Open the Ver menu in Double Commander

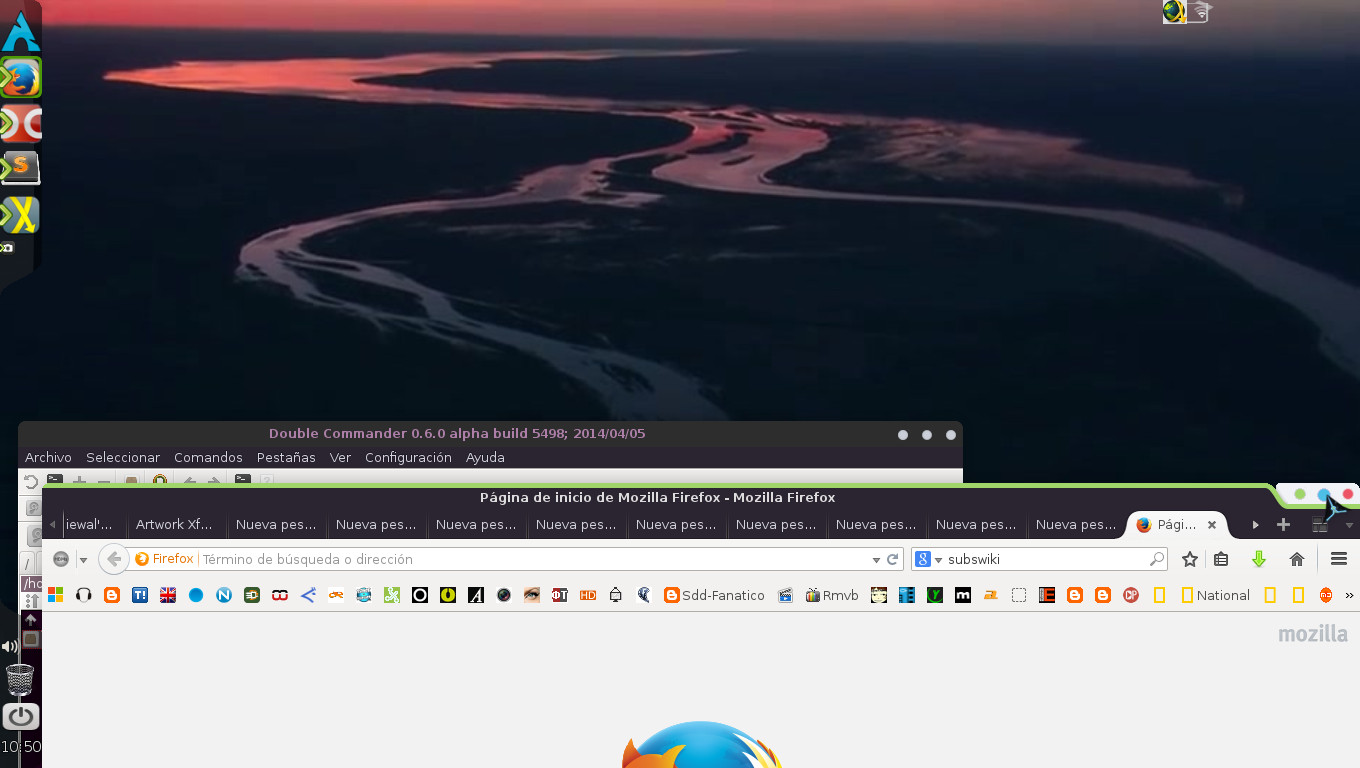point(340,457)
